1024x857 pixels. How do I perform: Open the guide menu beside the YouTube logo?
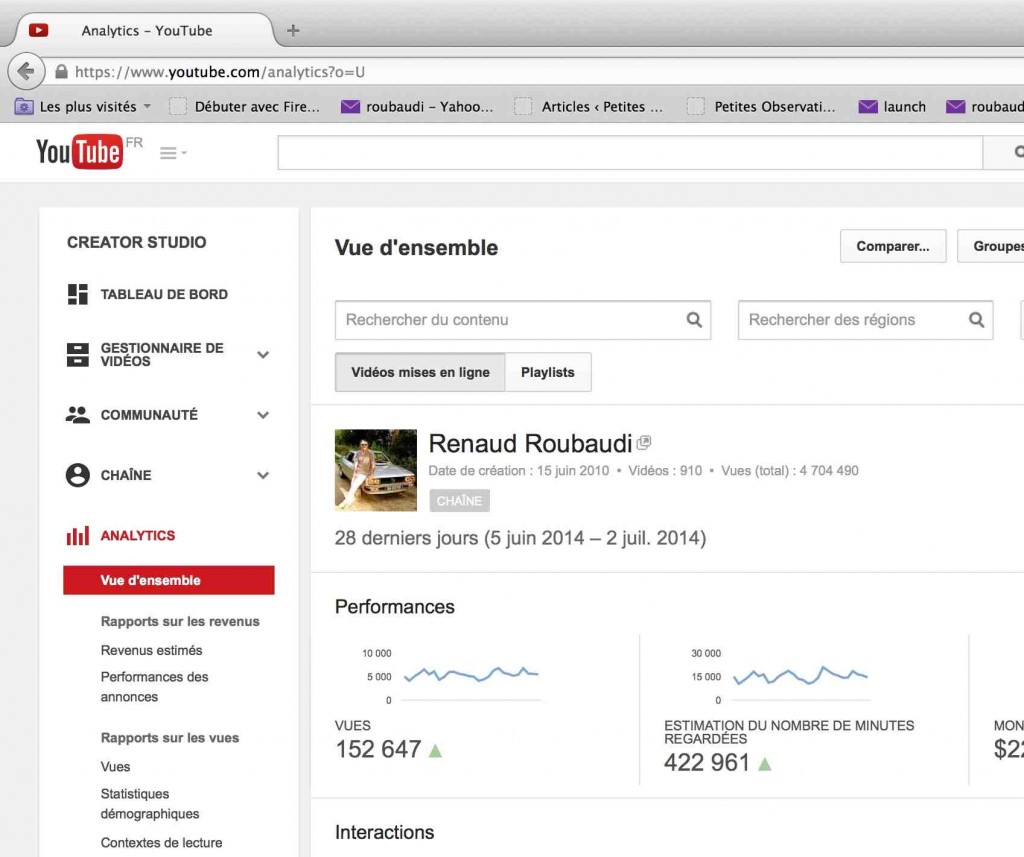(172, 152)
